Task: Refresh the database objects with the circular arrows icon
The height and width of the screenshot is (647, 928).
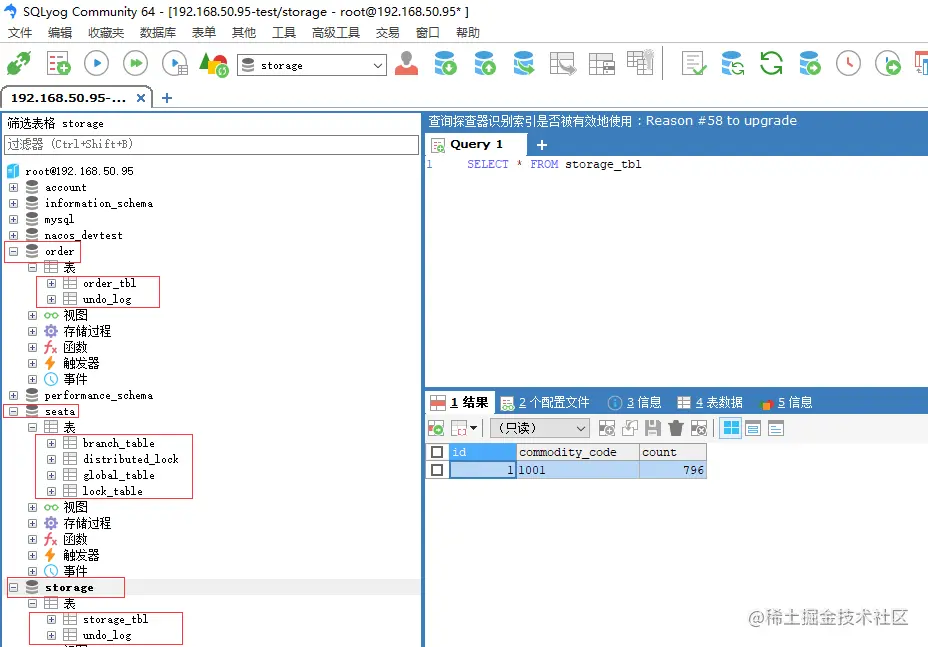Action: point(770,63)
